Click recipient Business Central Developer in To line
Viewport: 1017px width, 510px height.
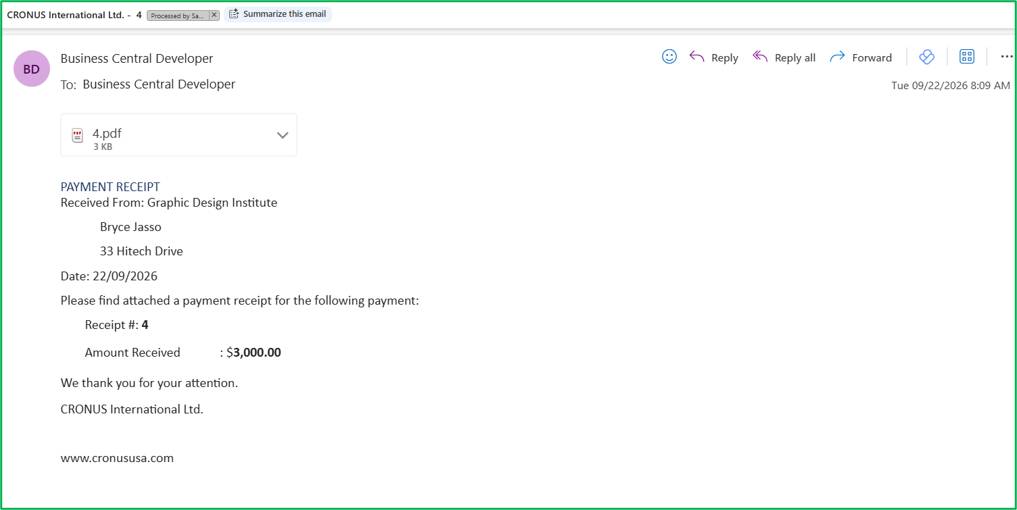[x=159, y=84]
